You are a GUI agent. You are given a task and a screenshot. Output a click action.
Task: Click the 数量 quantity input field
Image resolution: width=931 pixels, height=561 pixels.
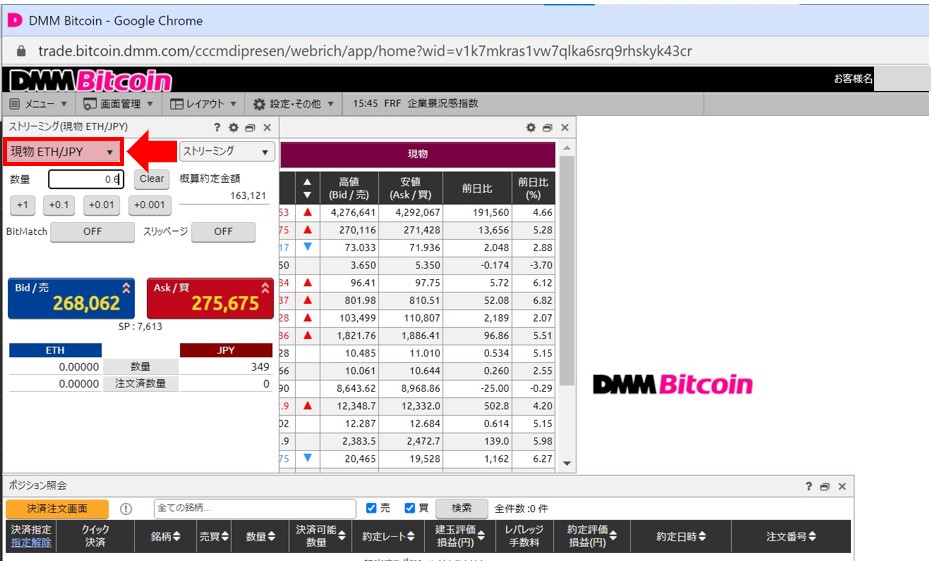[x=86, y=179]
